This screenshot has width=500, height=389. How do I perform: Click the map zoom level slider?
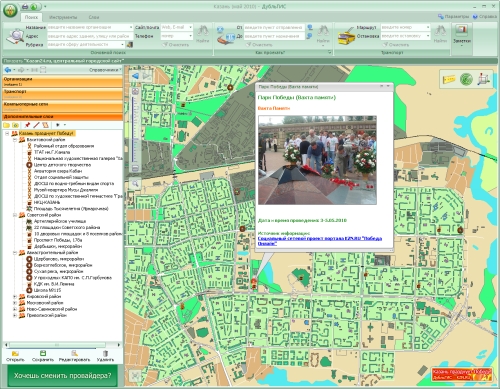[135, 129]
